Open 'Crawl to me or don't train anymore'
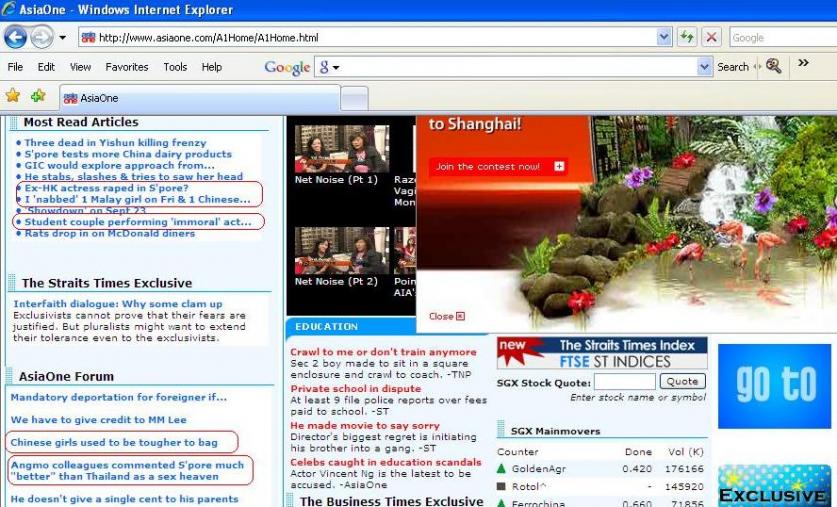This screenshot has height=507, width=837. (x=383, y=352)
